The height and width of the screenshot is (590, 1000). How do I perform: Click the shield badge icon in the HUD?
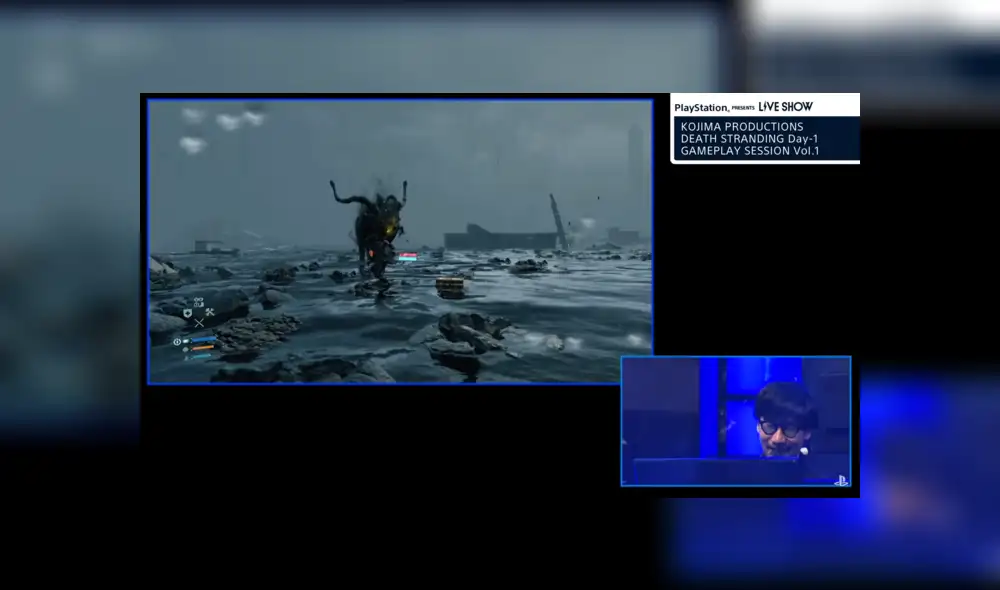[x=187, y=312]
